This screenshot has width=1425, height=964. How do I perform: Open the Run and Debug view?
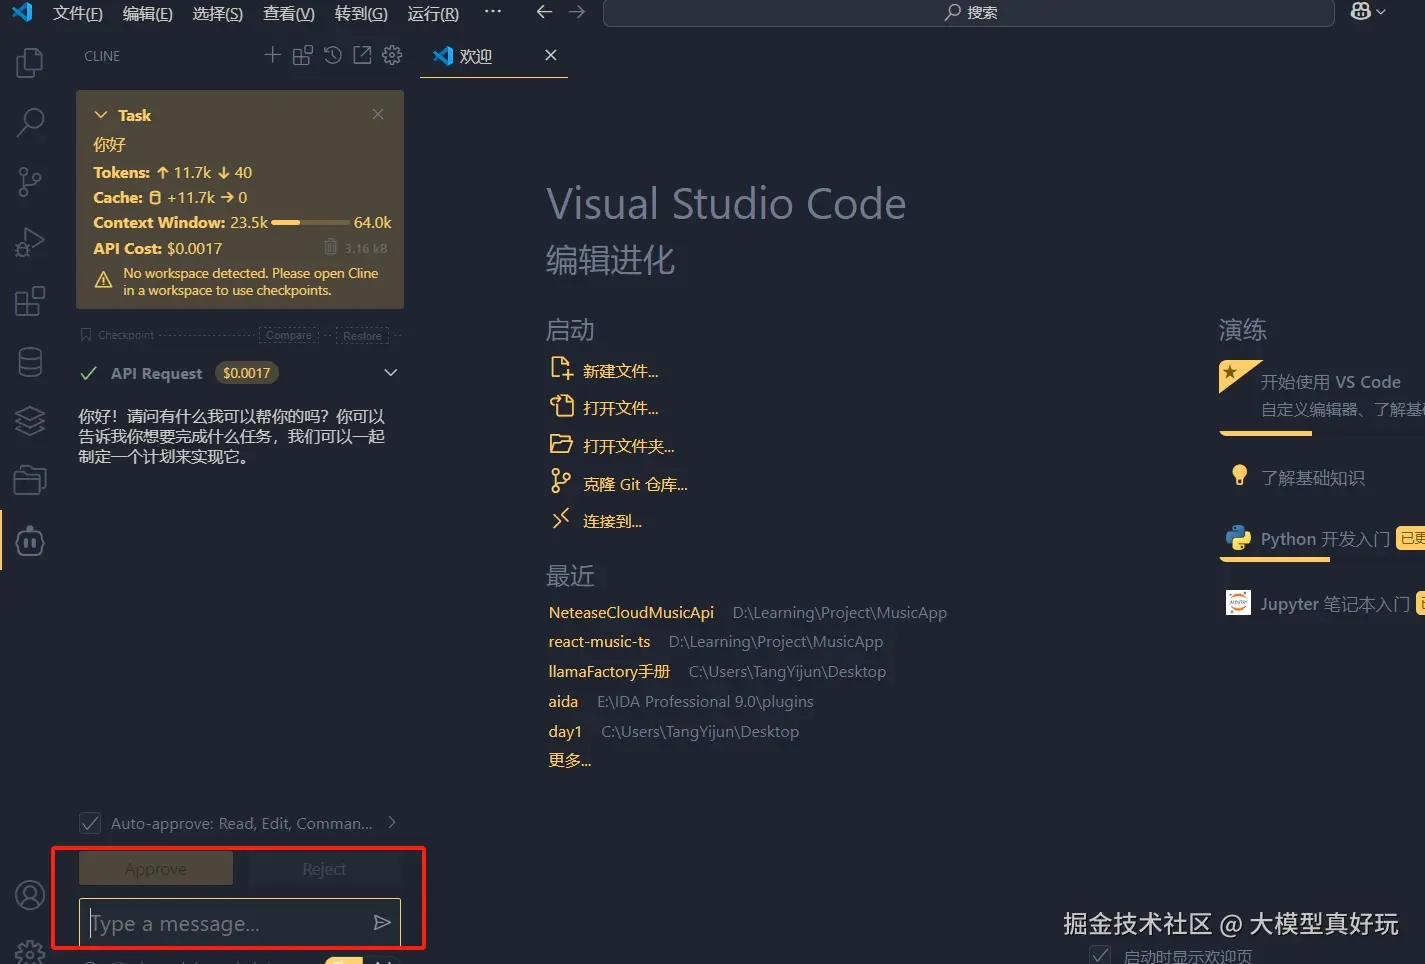[x=30, y=242]
